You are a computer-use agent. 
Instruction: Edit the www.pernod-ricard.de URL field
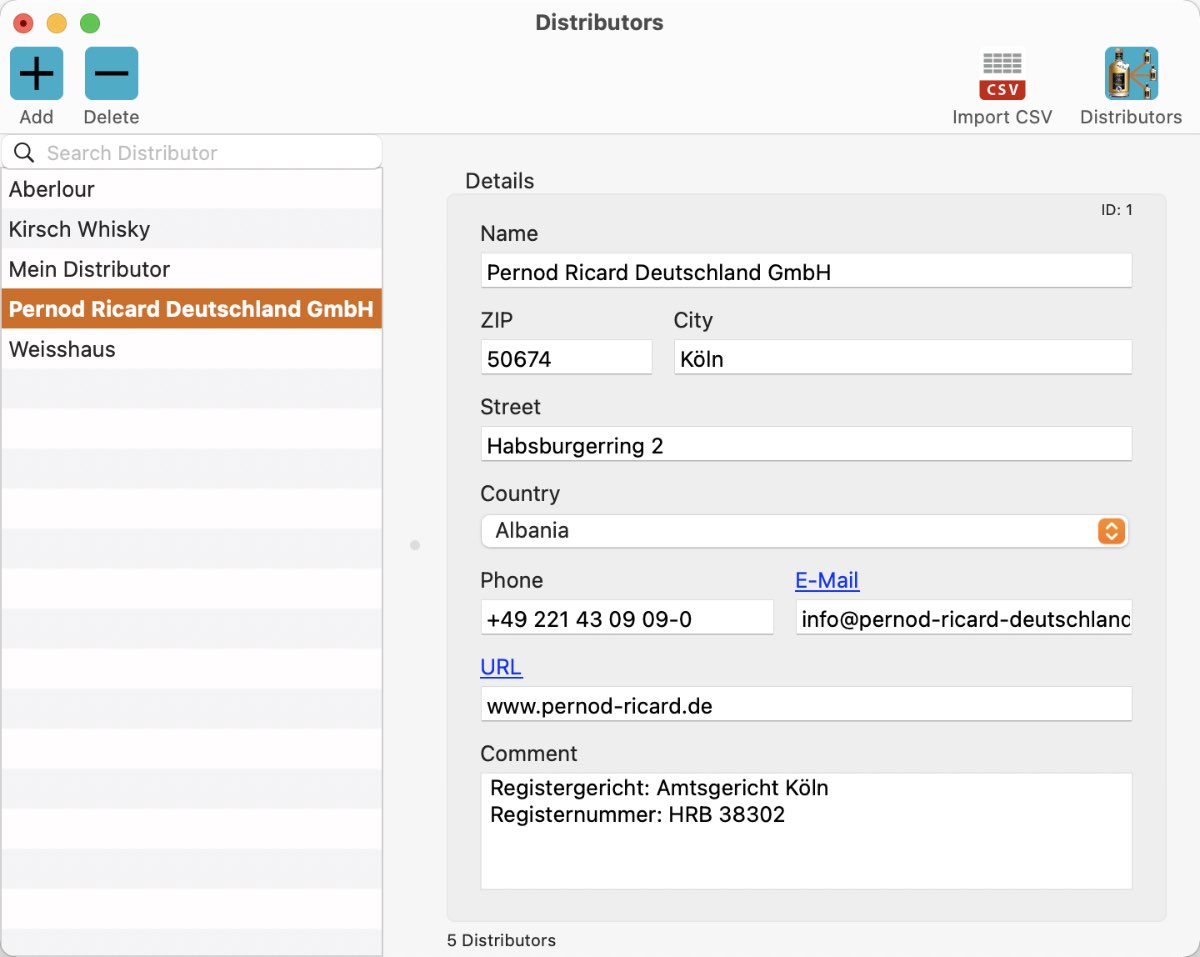(x=806, y=705)
